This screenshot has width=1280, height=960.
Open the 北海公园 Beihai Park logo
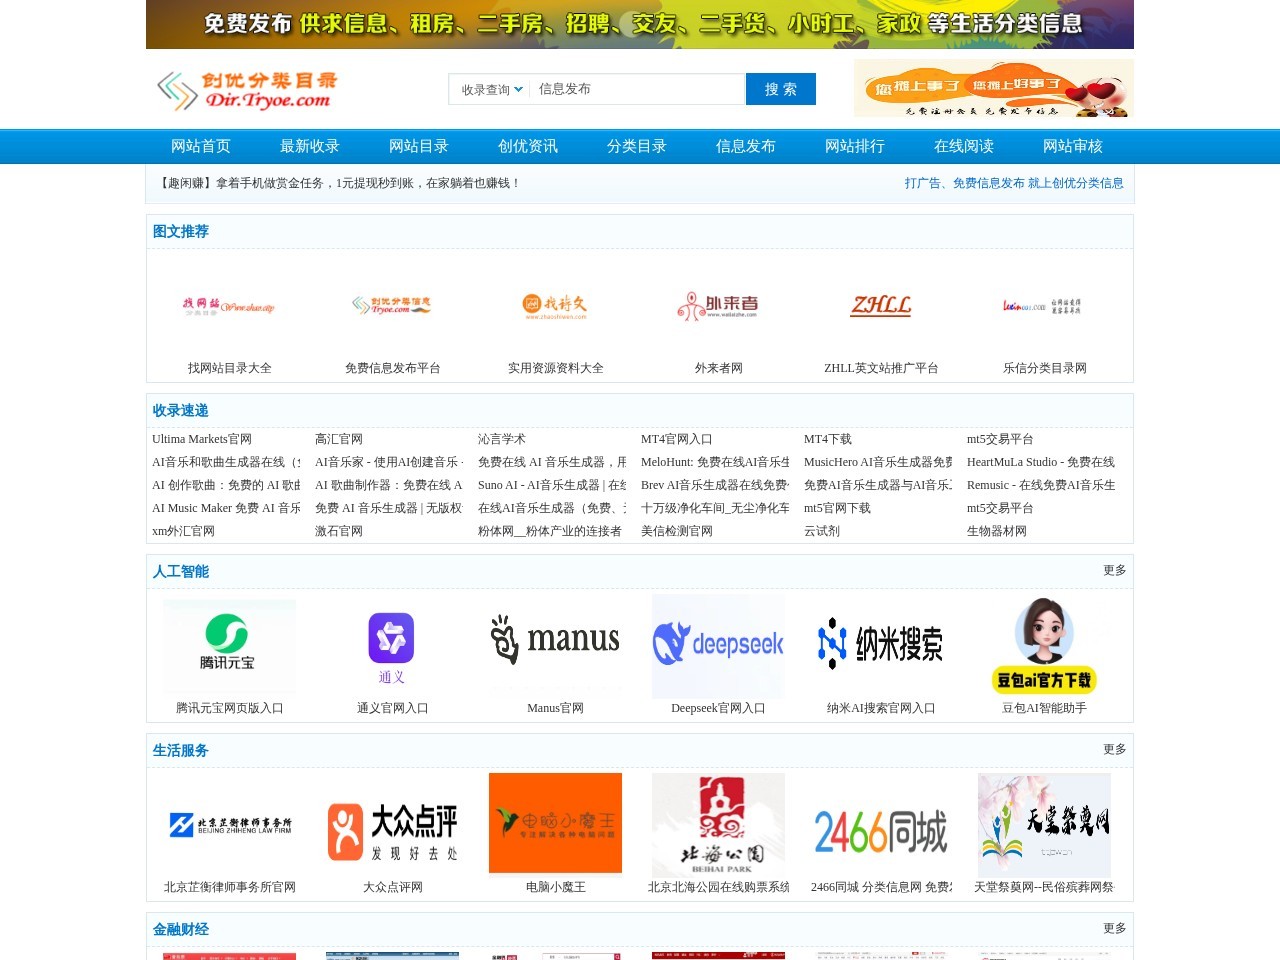coord(718,825)
